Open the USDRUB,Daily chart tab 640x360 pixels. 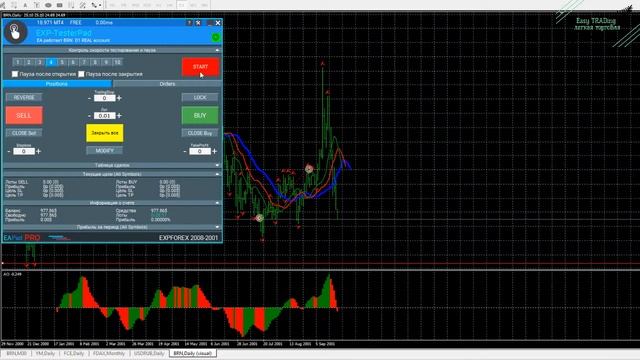(x=149, y=353)
